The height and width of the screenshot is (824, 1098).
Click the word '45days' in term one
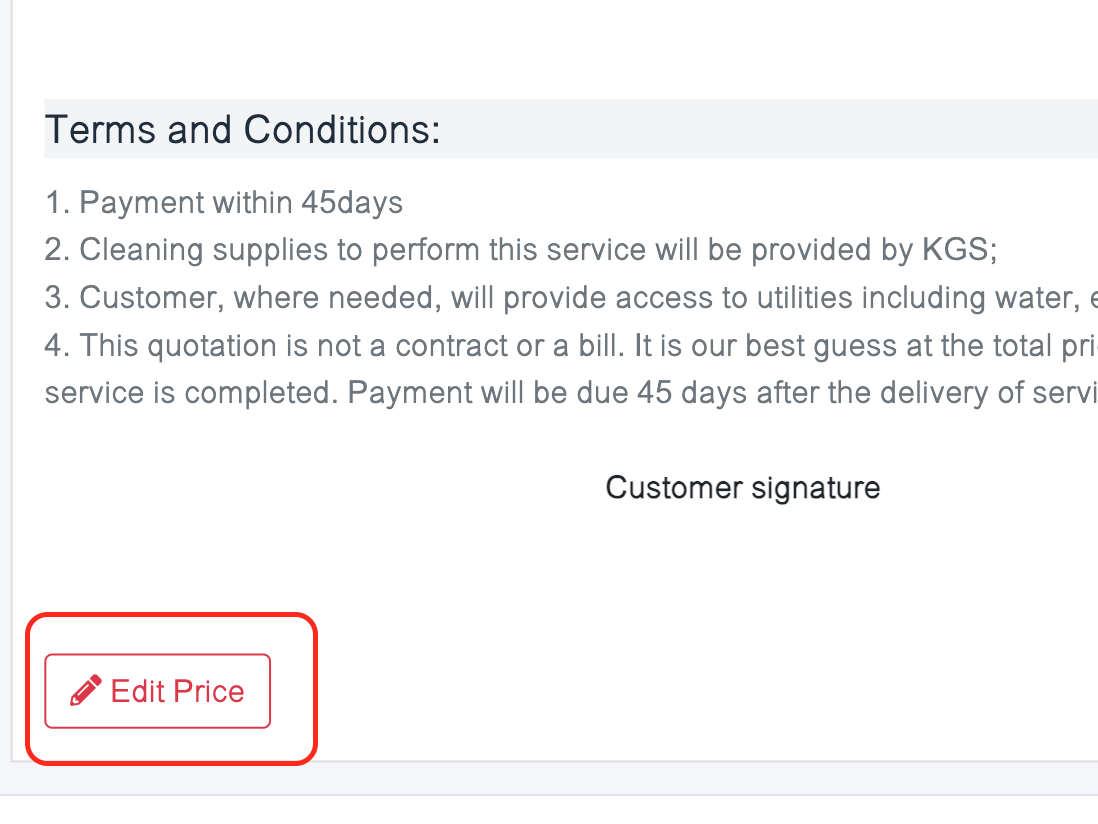click(352, 204)
